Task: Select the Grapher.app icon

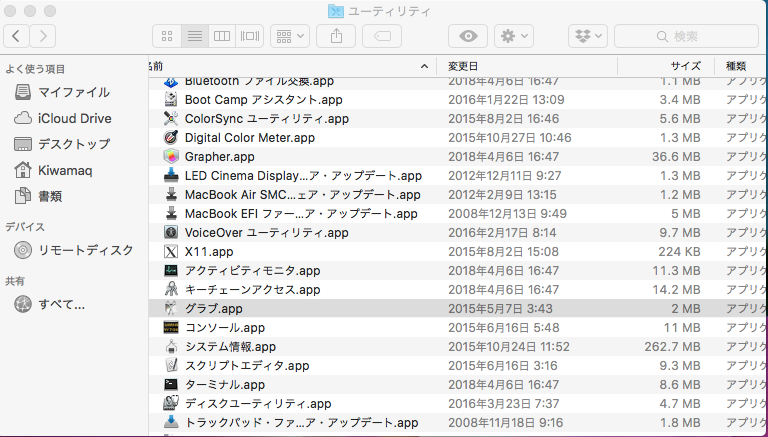Action: (x=170, y=157)
